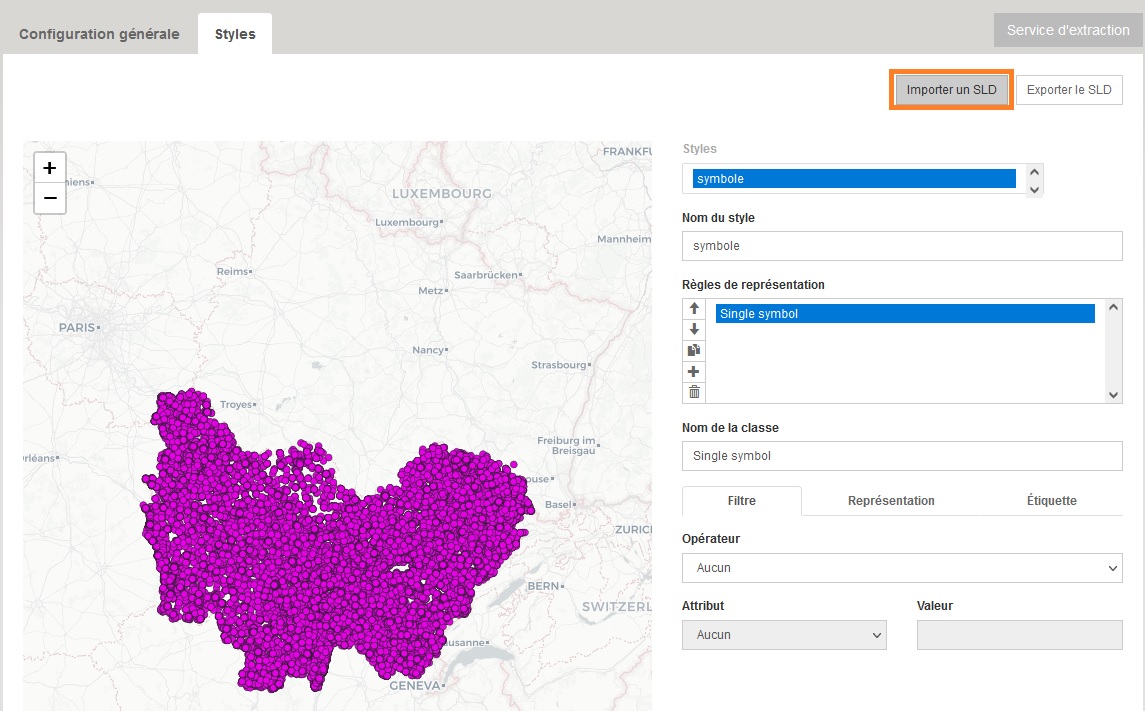Click the GENEVA label on the map
Image resolution: width=1145 pixels, height=711 pixels.
[x=415, y=685]
